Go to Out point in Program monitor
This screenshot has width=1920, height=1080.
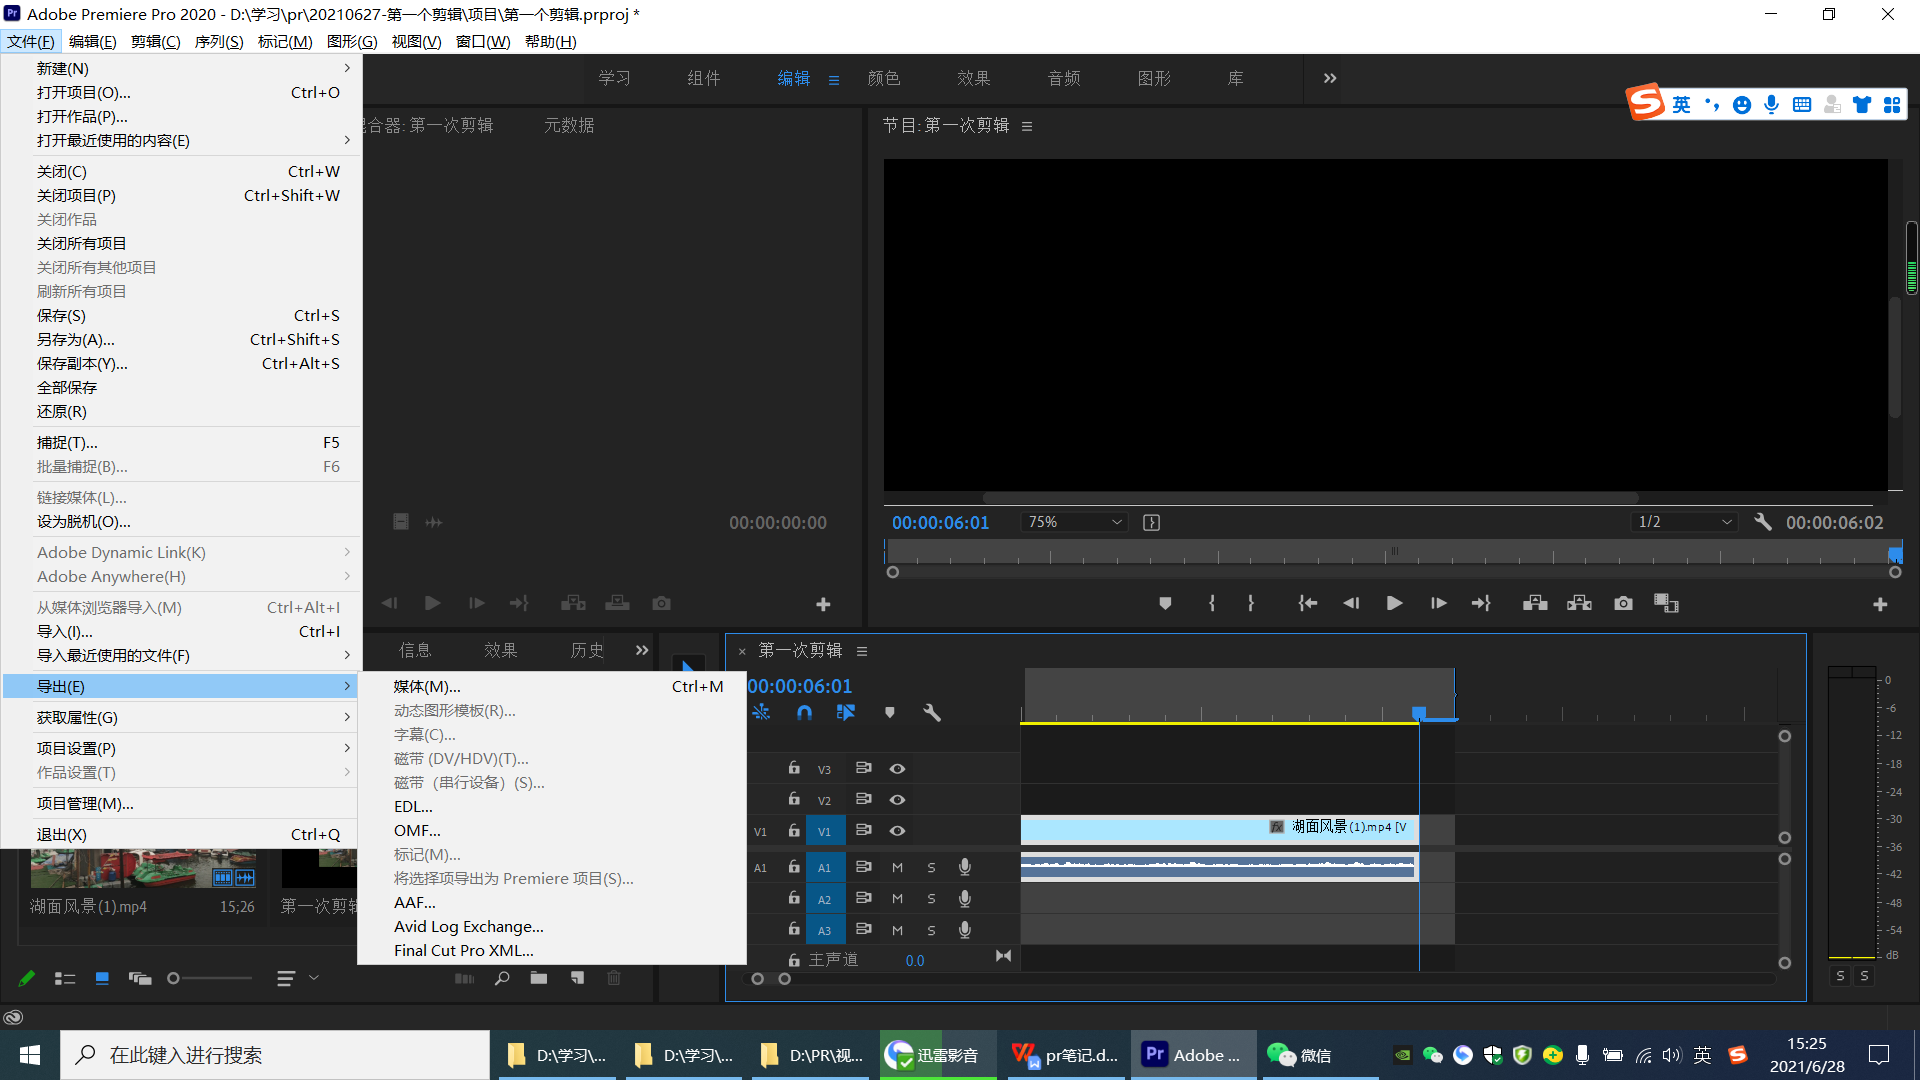[1481, 603]
